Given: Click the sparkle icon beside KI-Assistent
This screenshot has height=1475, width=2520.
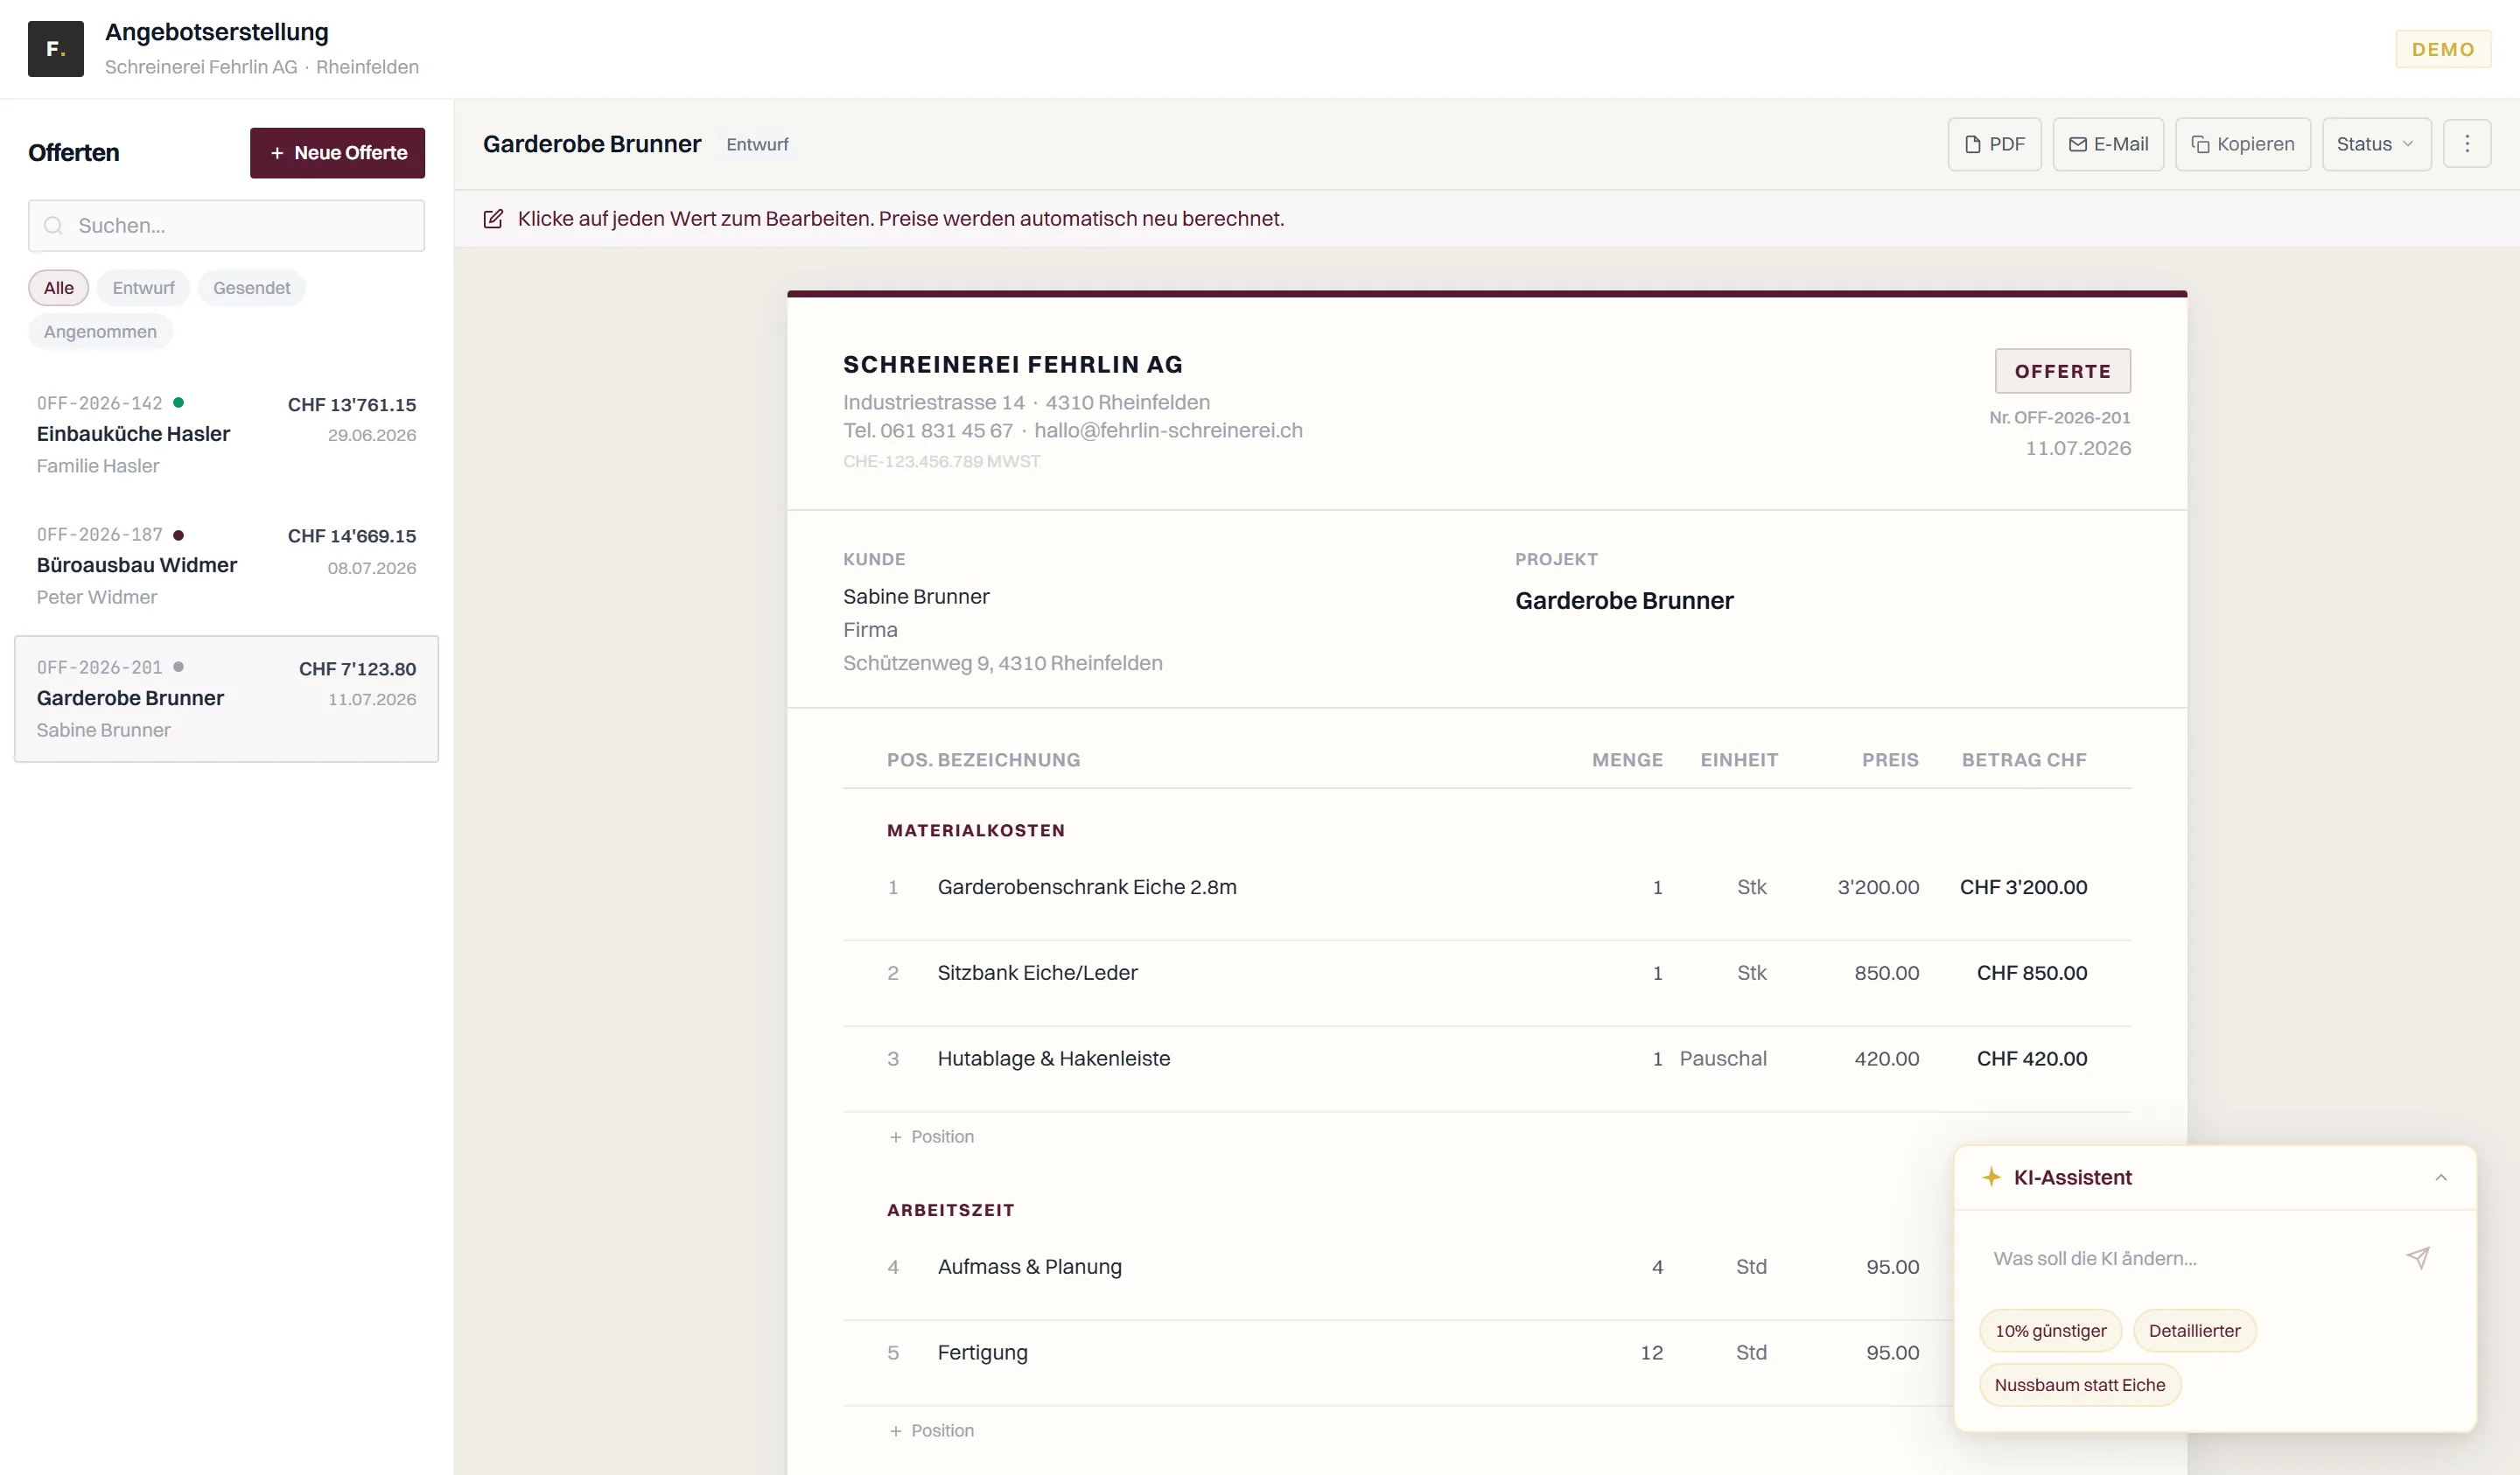Looking at the screenshot, I should coord(1991,1177).
